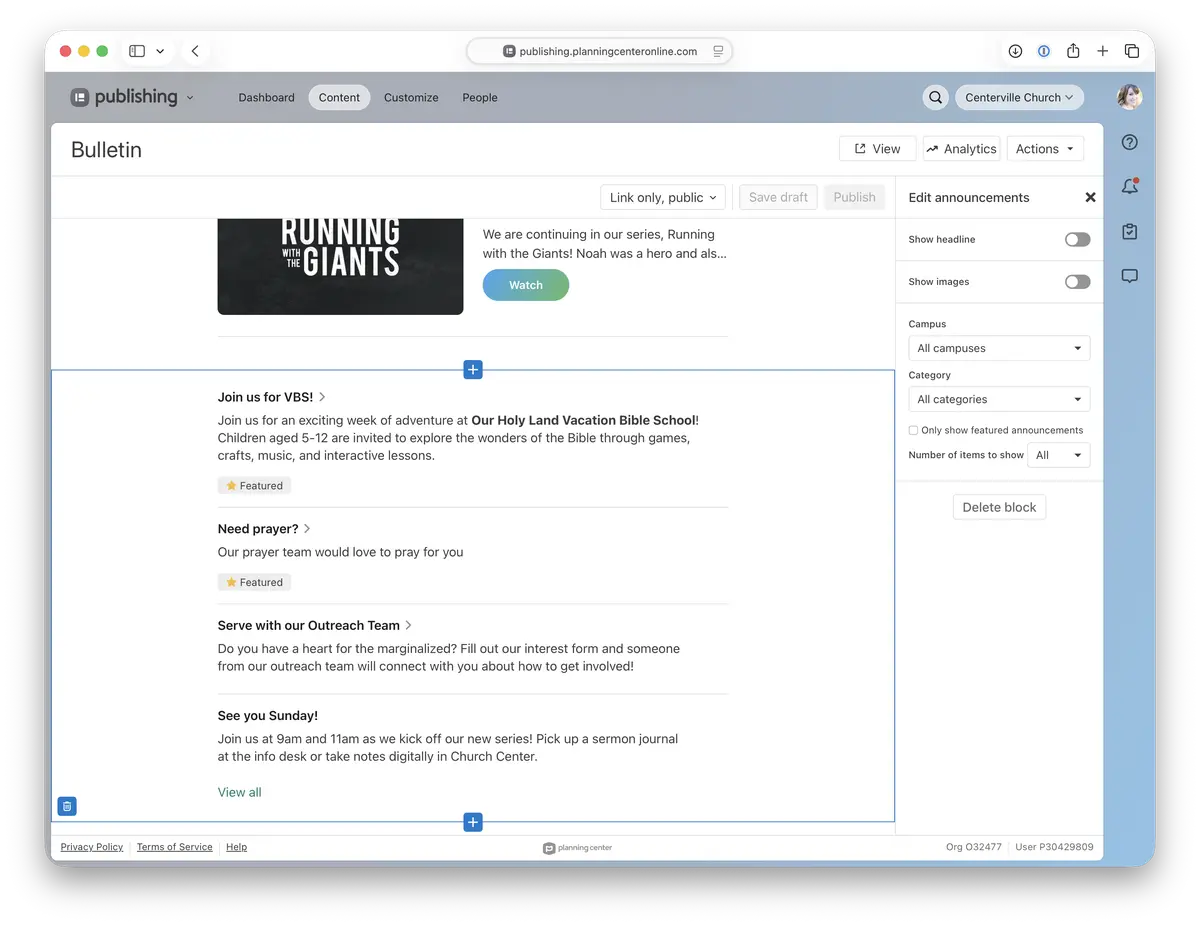Image resolution: width=1200 pixels, height=926 pixels.
Task: Click the Safari address bar
Action: (x=600, y=51)
